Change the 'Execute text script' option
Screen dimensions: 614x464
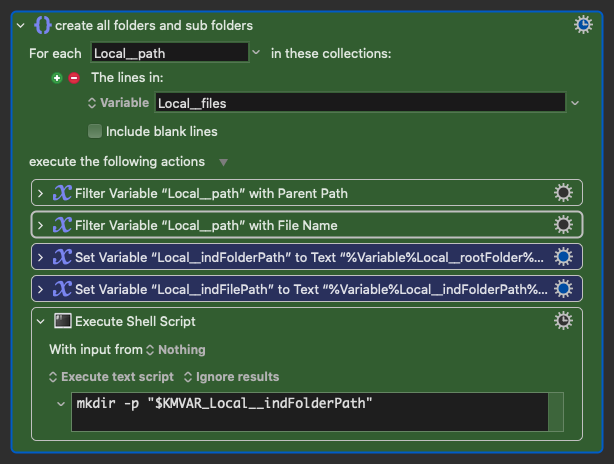pyautogui.click(x=111, y=377)
